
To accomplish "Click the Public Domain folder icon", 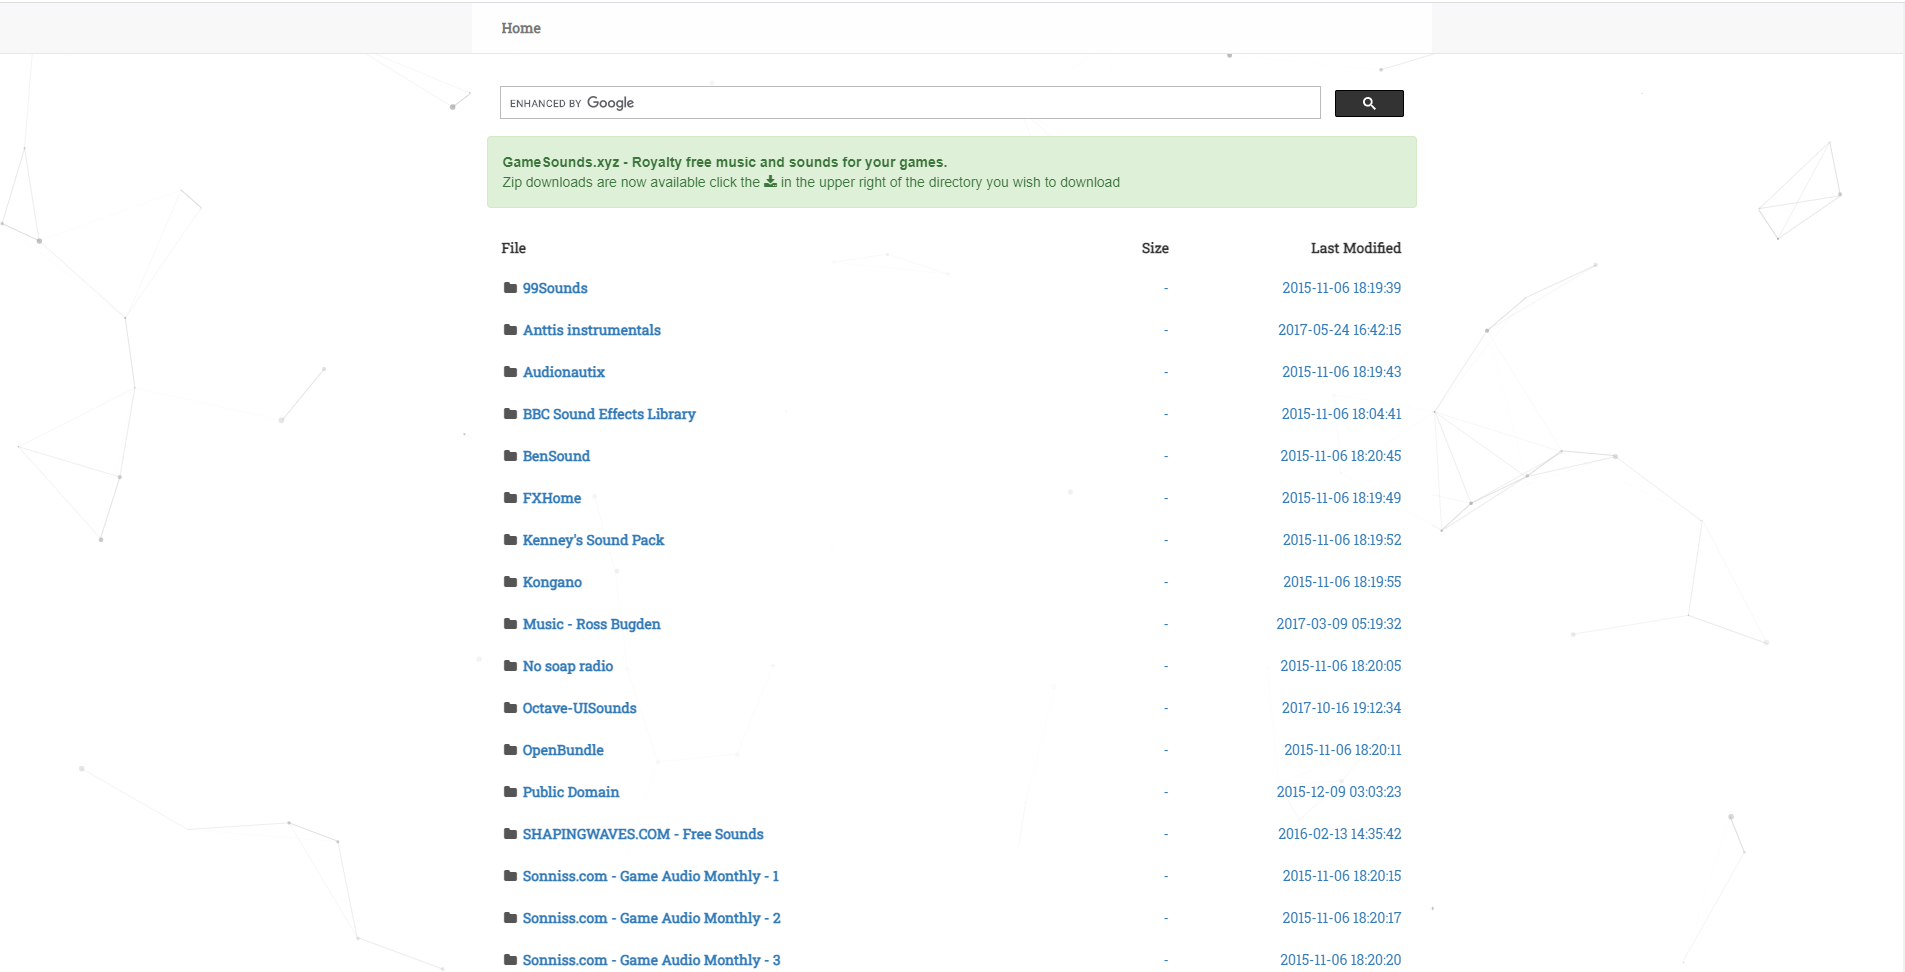I will [510, 792].
